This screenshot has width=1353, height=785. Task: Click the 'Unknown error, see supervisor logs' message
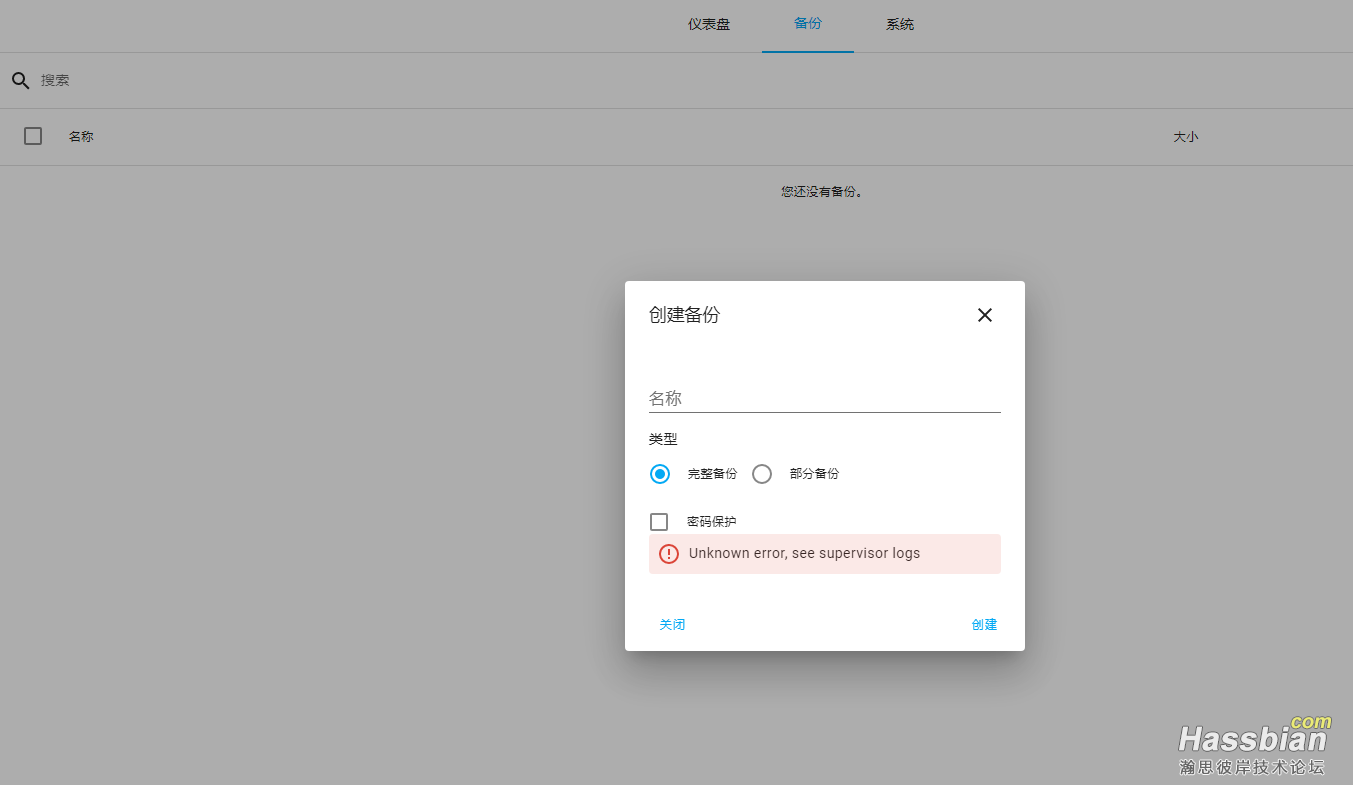point(805,553)
